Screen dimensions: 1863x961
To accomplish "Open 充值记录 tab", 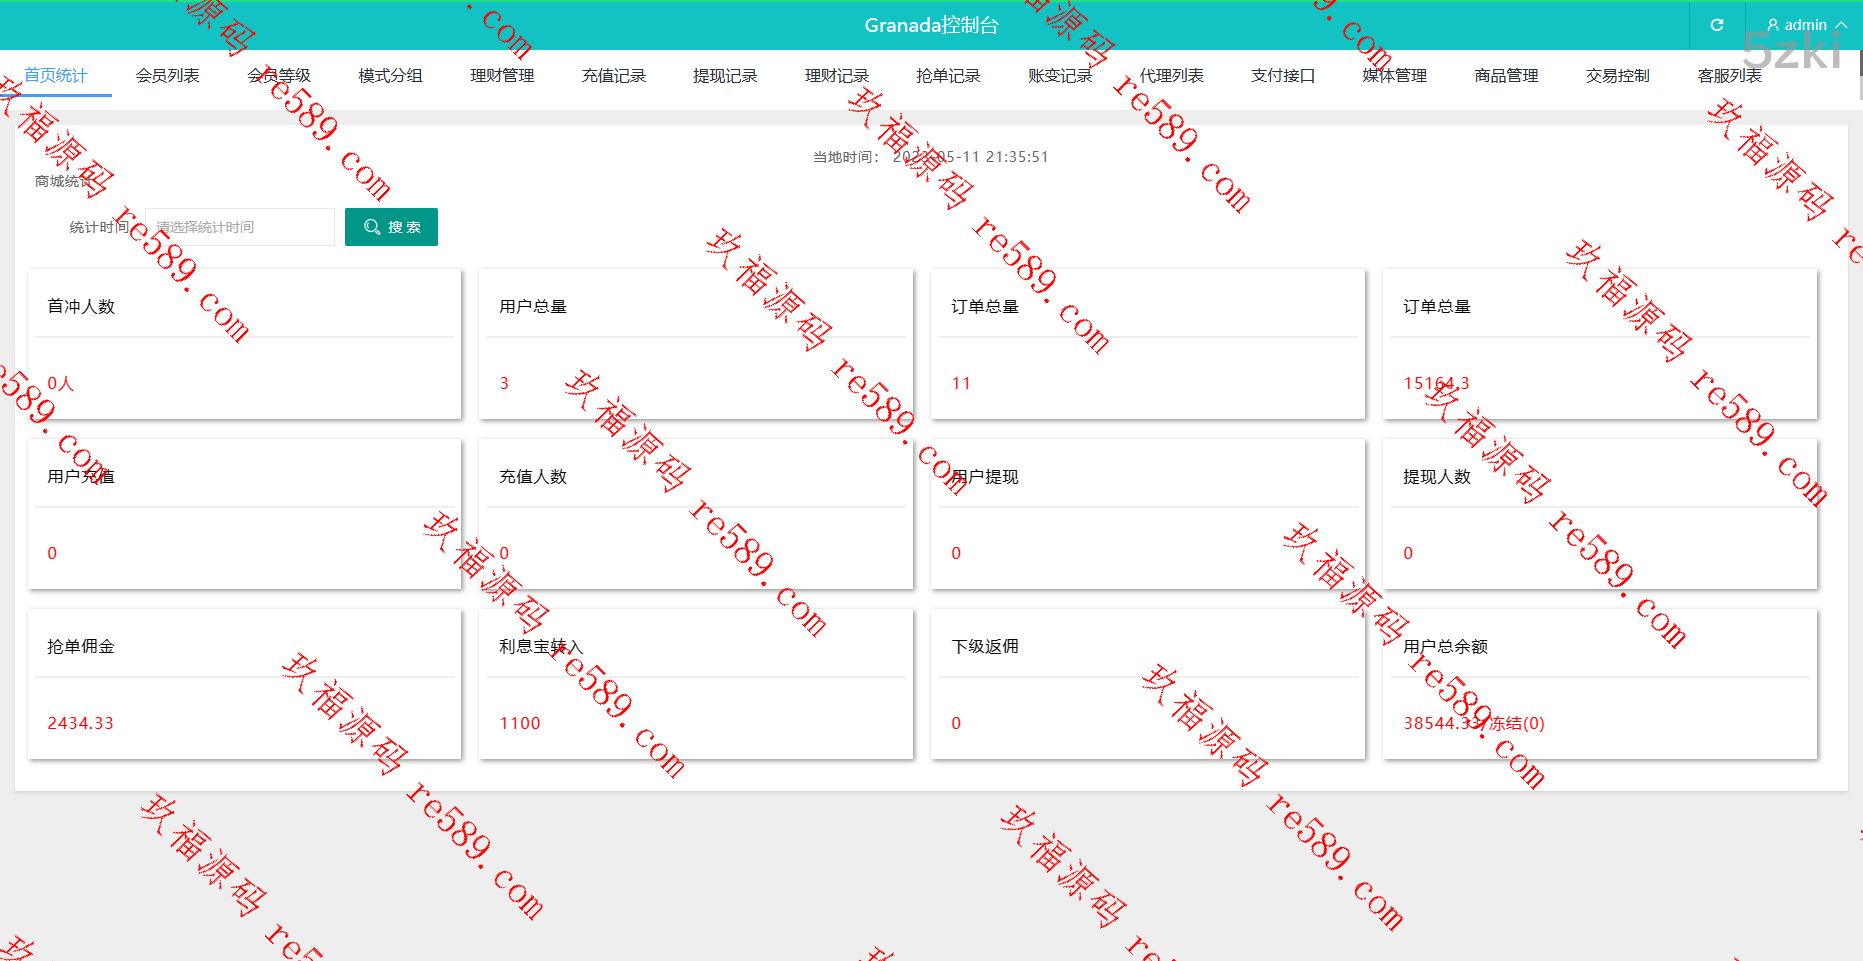I will (614, 76).
